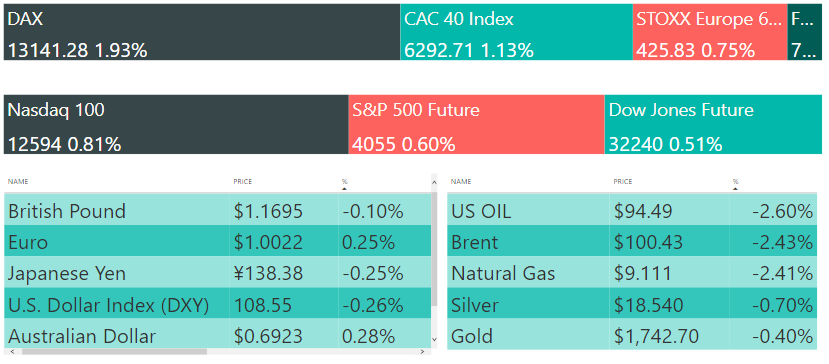The width and height of the screenshot is (829, 364).
Task: Click the PRICE header in commodities table
Action: coord(623,181)
